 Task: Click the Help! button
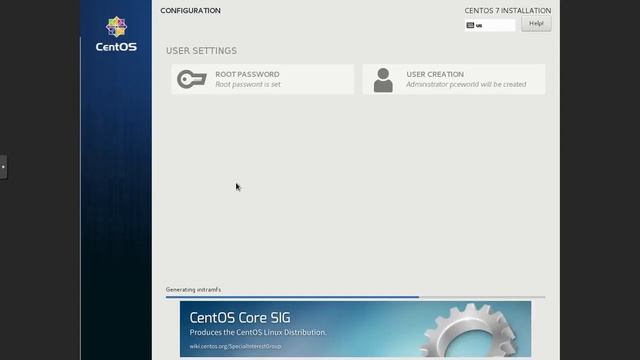(x=536, y=24)
